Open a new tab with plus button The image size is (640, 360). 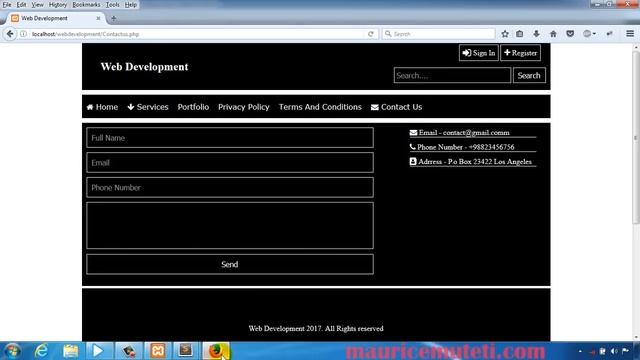(113, 18)
